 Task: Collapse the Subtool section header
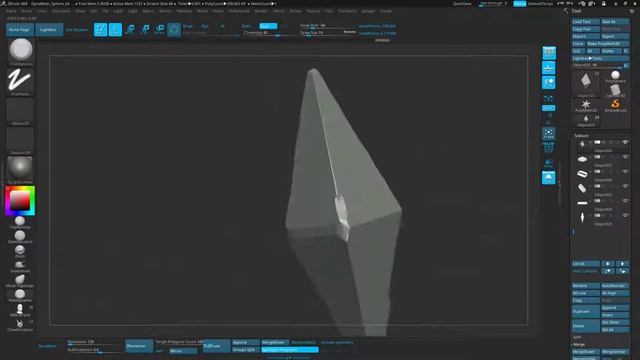(581, 136)
